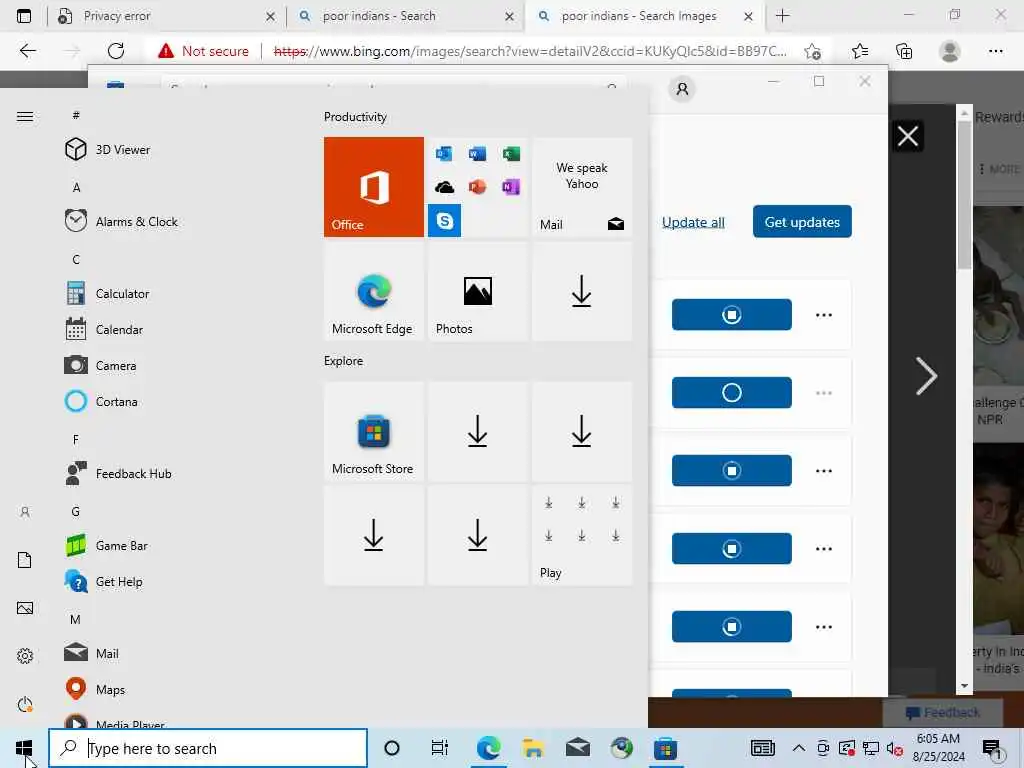Click the Windows Start button

click(x=24, y=748)
